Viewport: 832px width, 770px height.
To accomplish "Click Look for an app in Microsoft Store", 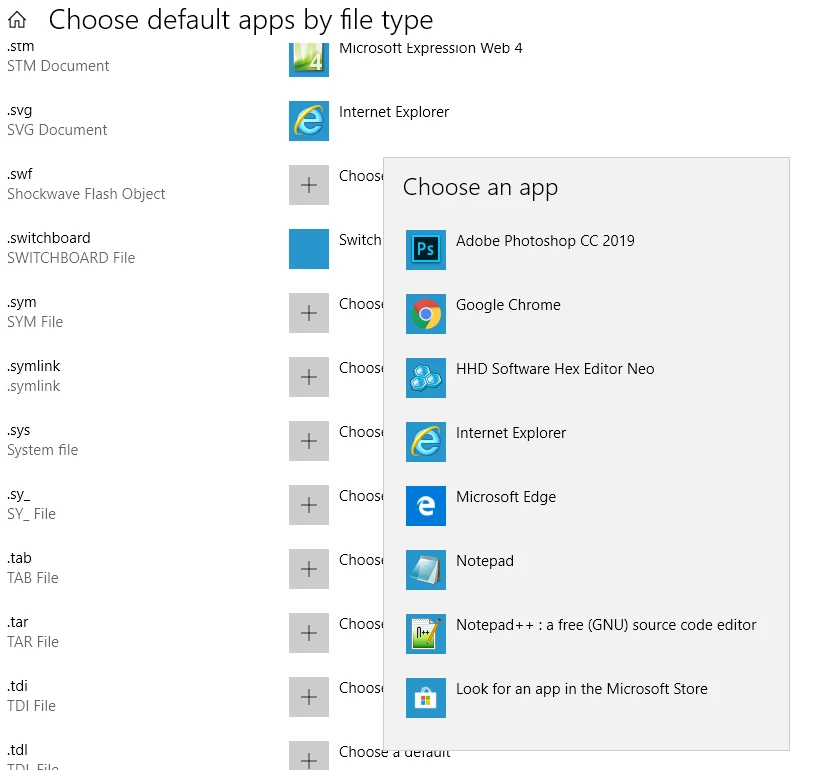I will pyautogui.click(x=582, y=689).
